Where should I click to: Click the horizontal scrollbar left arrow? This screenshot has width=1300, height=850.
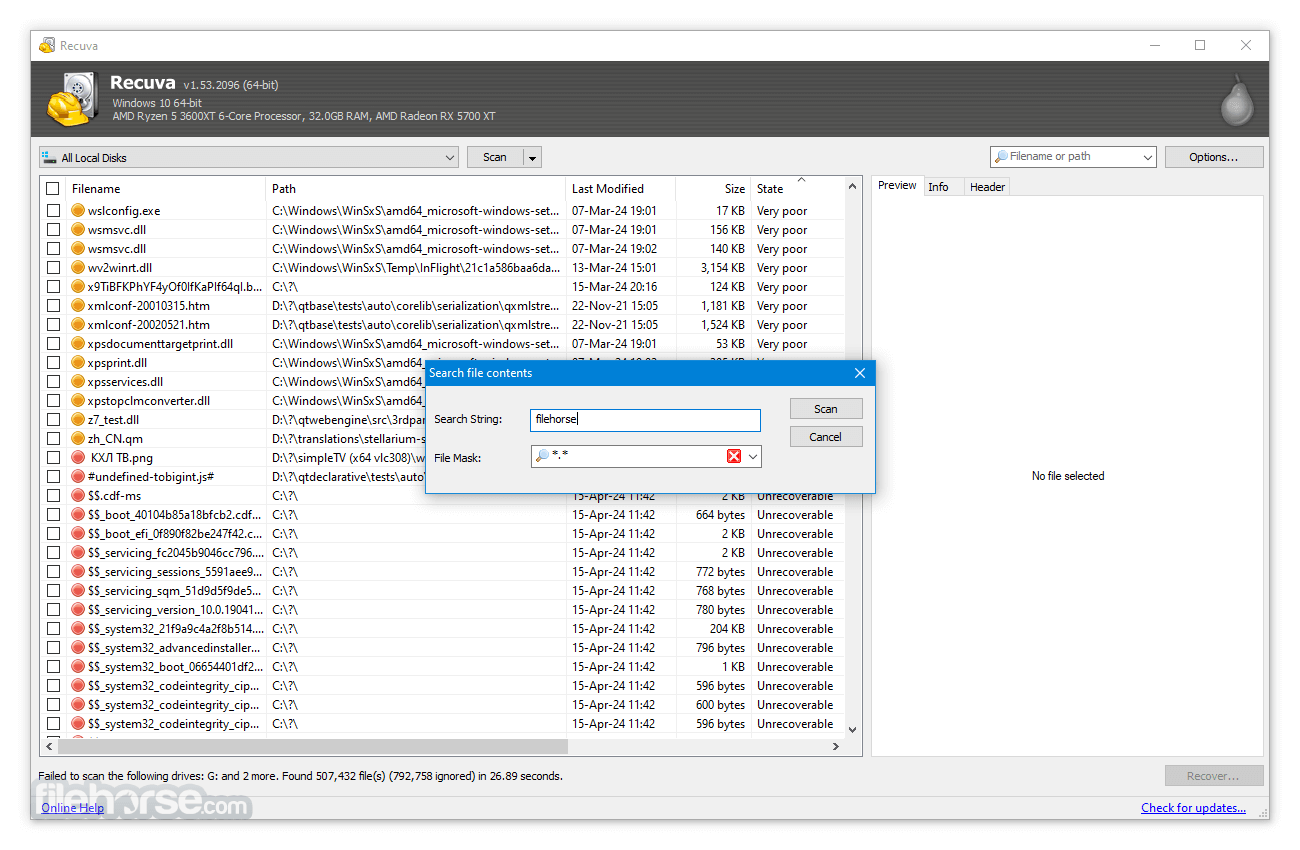[48, 747]
